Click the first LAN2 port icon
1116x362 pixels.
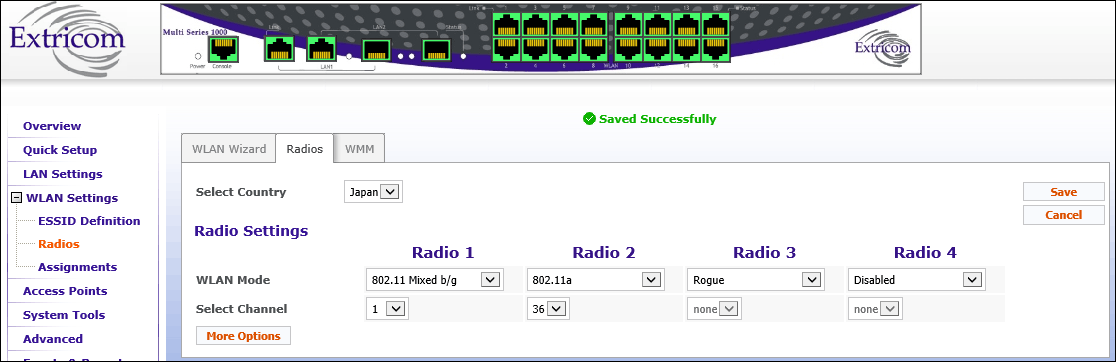click(x=376, y=50)
